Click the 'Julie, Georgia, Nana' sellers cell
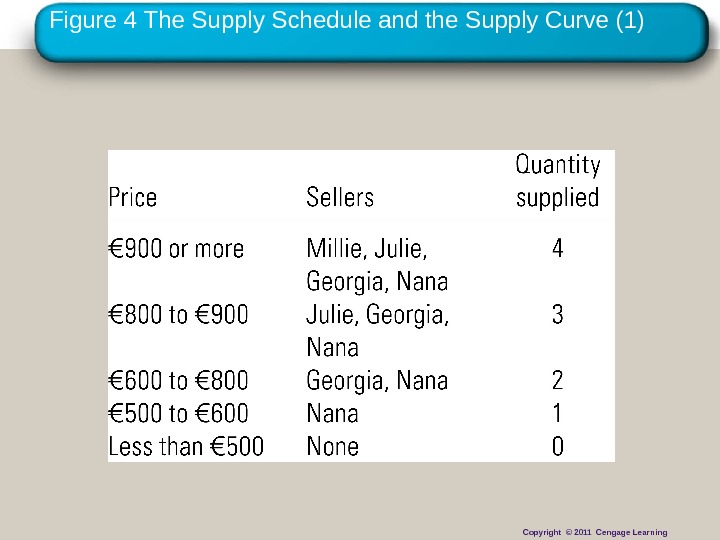 [x=377, y=331]
